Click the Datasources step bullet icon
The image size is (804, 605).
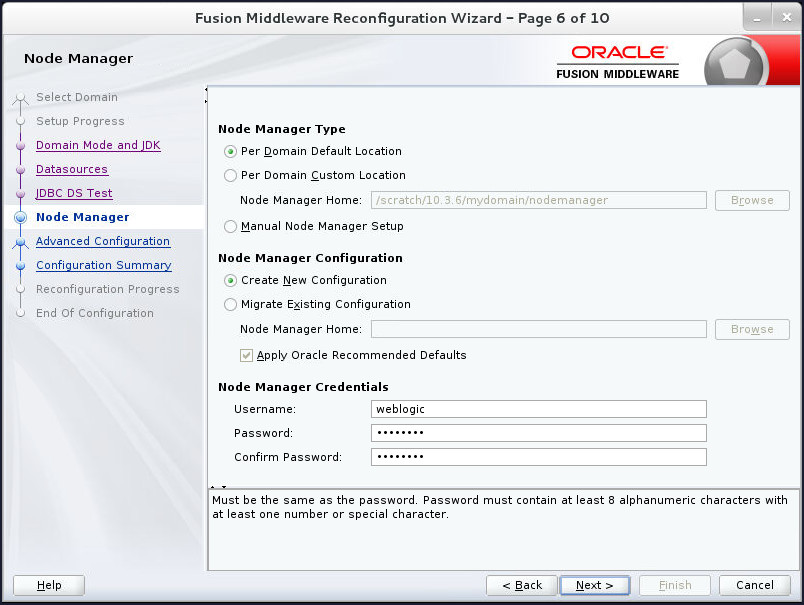[21, 170]
